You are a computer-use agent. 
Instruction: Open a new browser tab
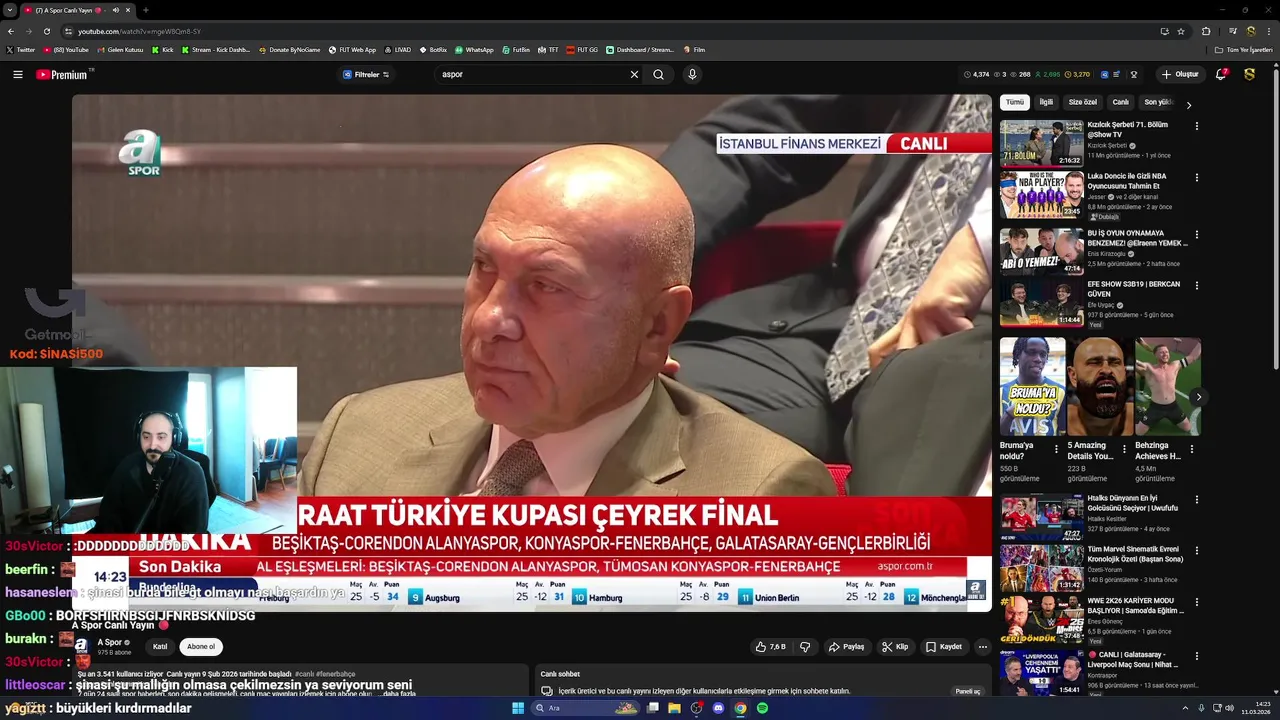(145, 10)
